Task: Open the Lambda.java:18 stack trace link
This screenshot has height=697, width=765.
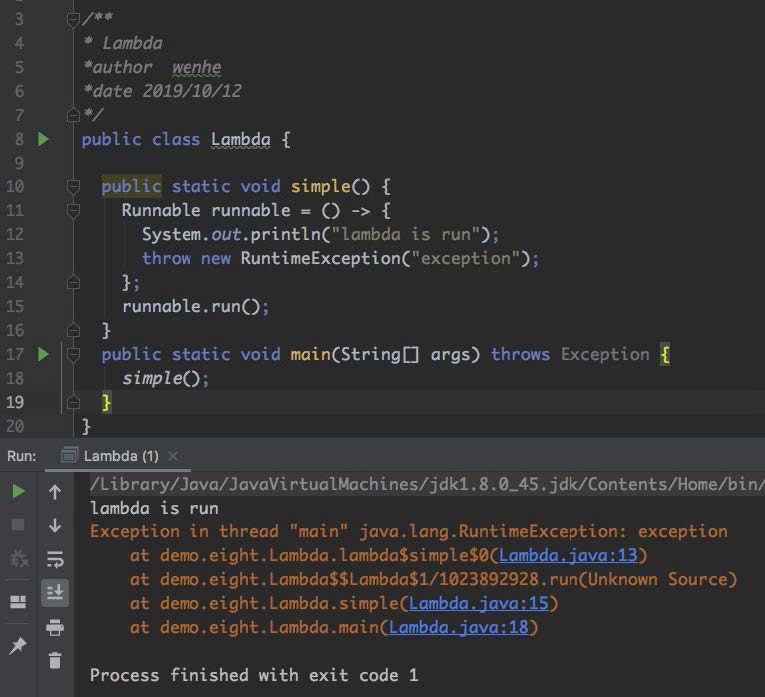Action: pyautogui.click(x=459, y=627)
